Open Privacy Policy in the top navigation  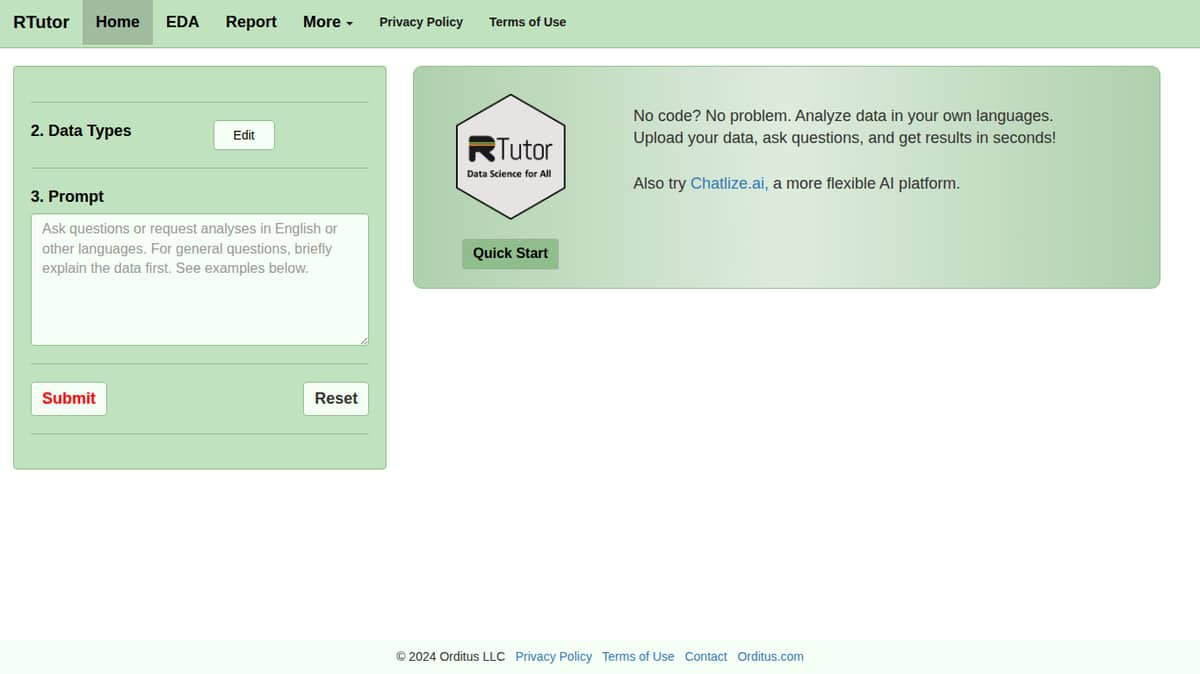click(421, 22)
